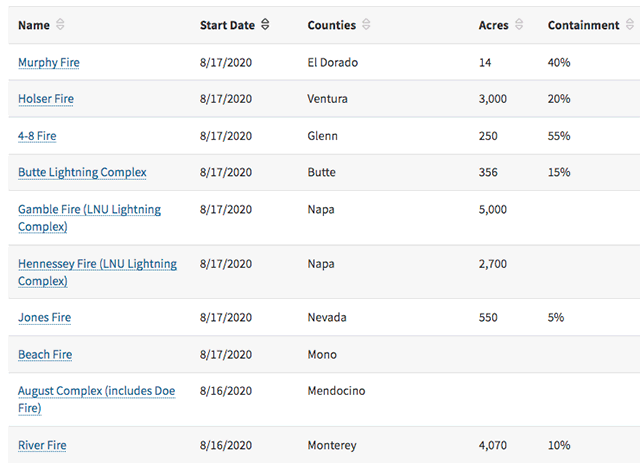This screenshot has height=464, width=640.
Task: Toggle the Start Date sort arrows
Action: pyautogui.click(x=265, y=25)
